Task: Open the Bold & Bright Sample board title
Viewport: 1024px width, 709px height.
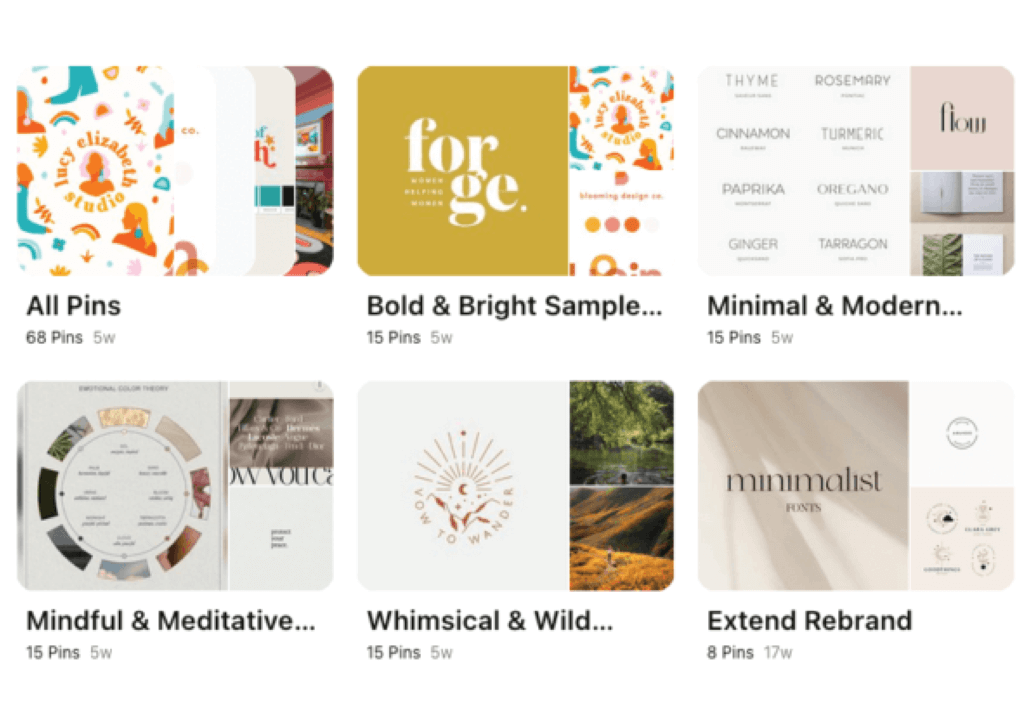Action: point(515,306)
